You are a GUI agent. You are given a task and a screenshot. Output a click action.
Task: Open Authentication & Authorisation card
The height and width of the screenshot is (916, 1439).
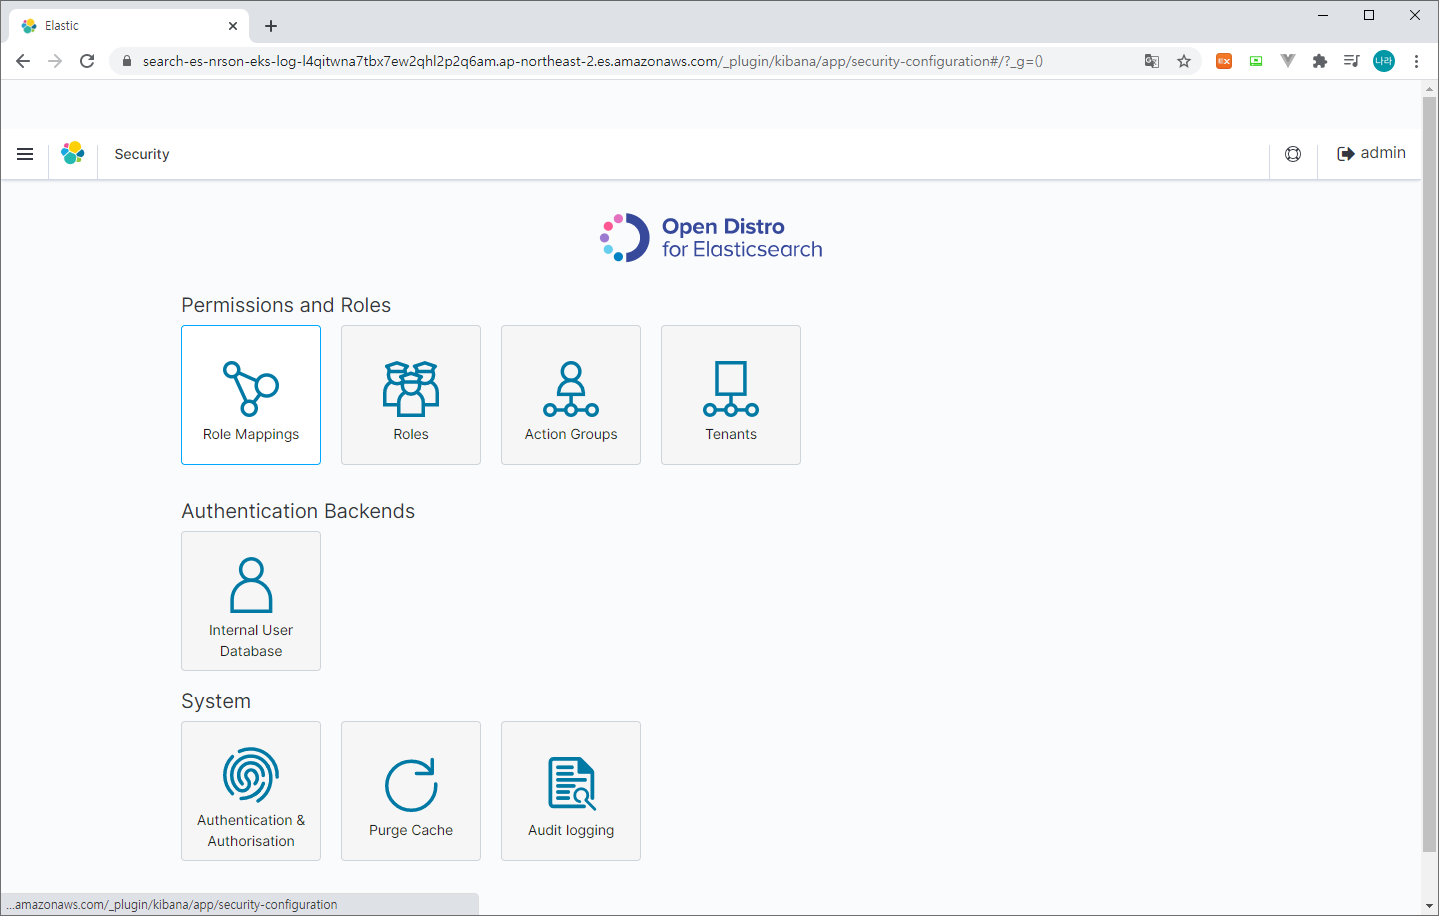click(251, 791)
